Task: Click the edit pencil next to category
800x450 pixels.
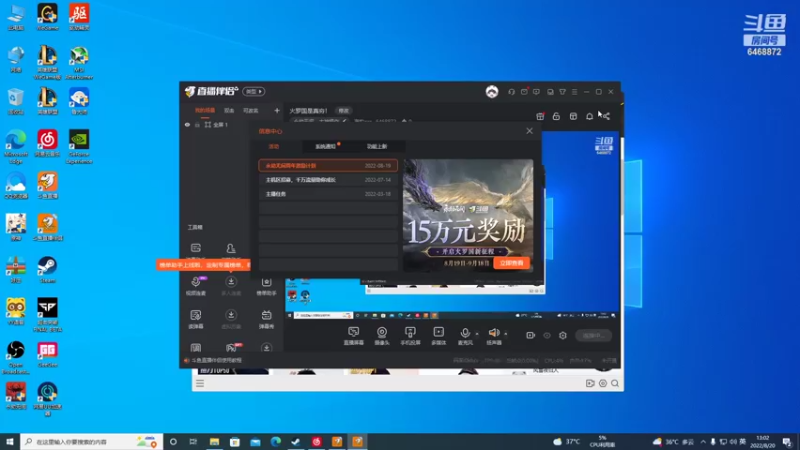Action: tap(344, 121)
